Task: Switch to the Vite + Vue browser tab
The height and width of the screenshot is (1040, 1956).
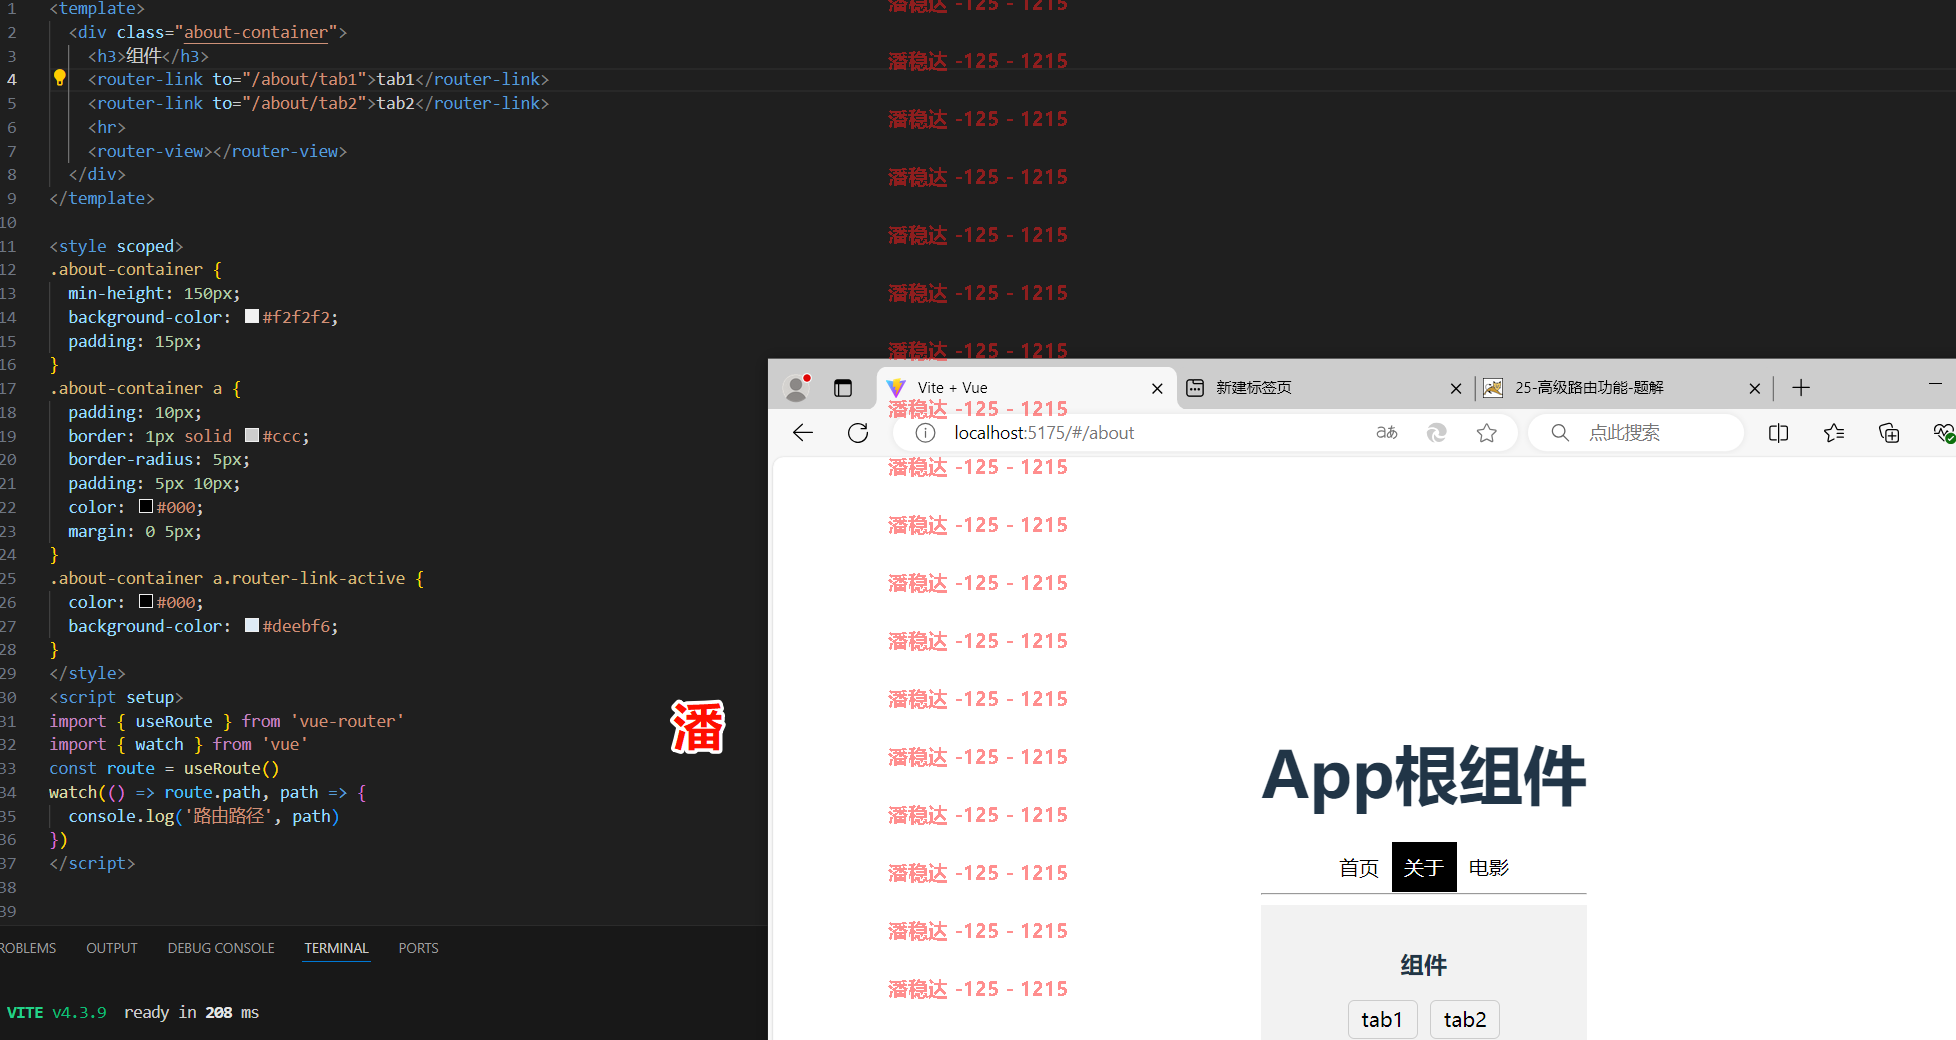Action: point(1025,388)
